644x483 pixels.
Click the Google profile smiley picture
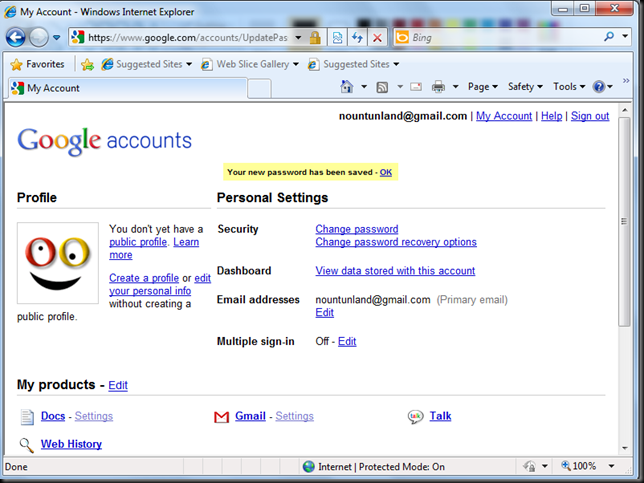[58, 263]
